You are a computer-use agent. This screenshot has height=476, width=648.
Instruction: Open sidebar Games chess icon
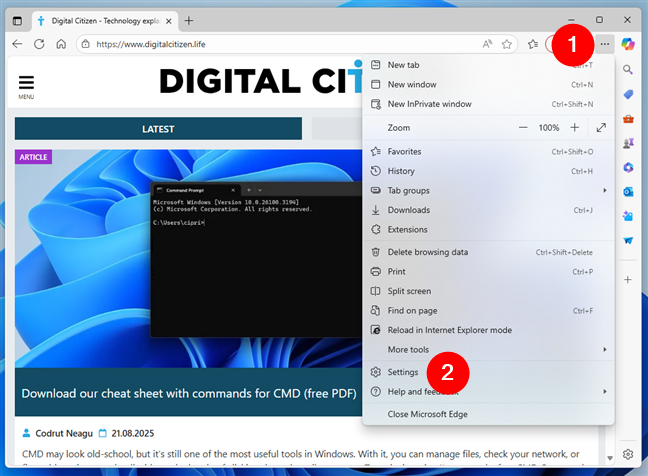[628, 143]
